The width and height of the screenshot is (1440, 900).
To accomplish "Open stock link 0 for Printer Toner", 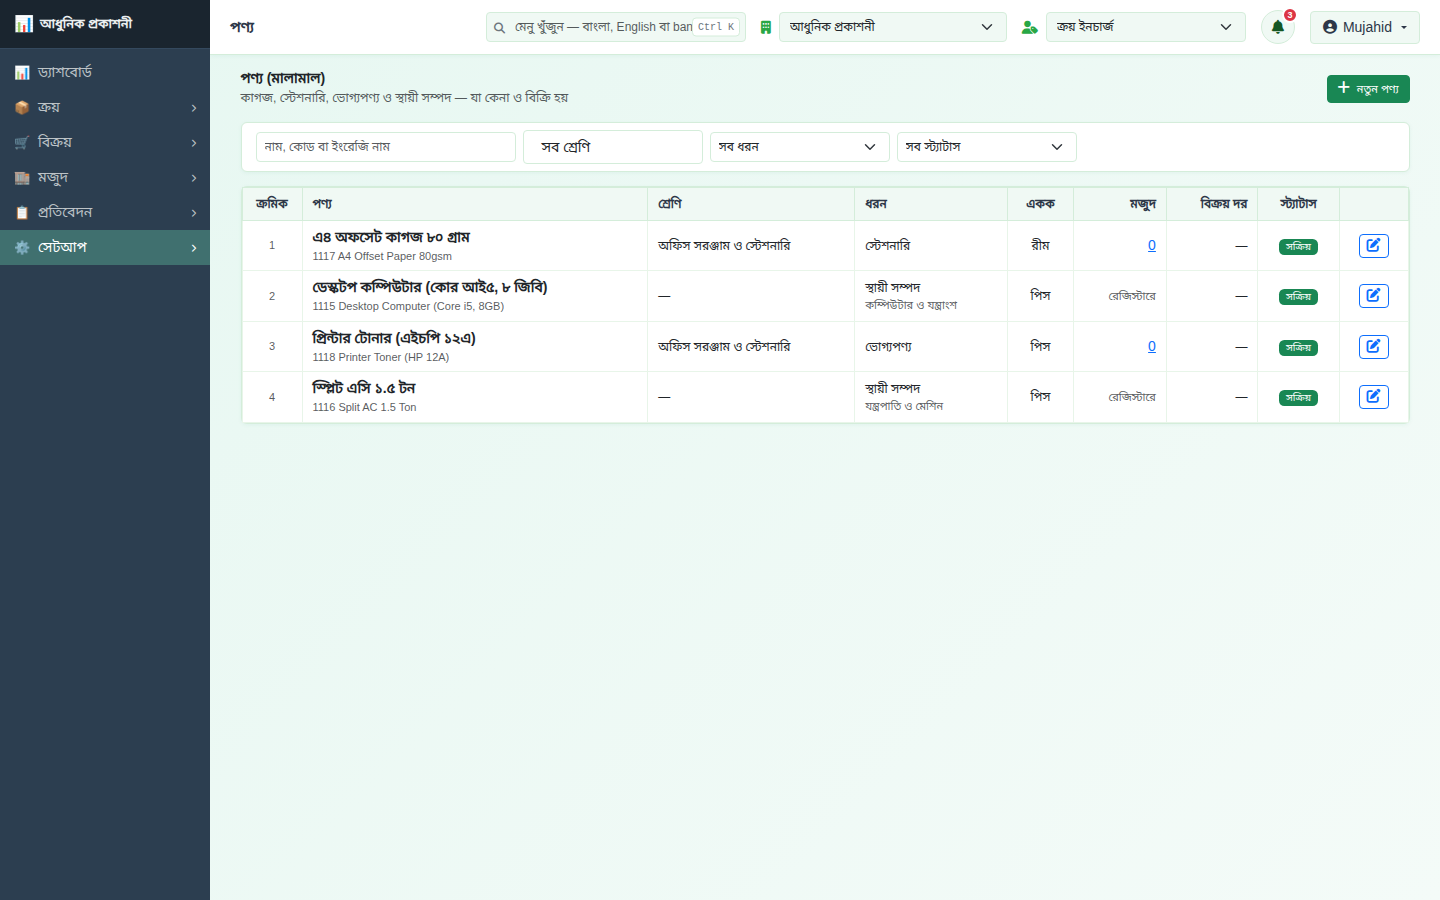I will [x=1152, y=346].
